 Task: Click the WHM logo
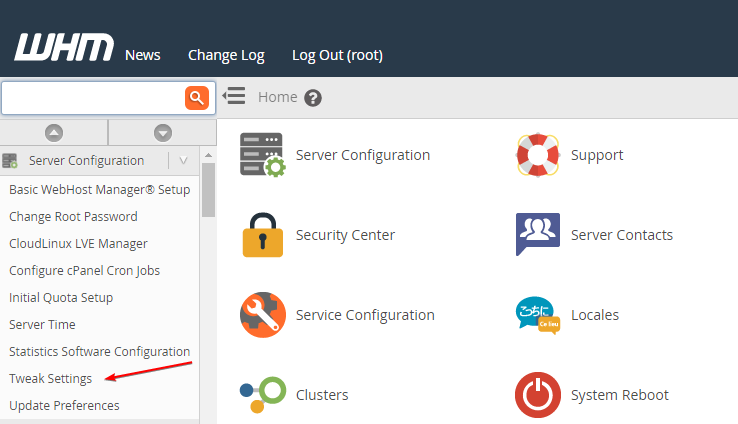tap(64, 47)
